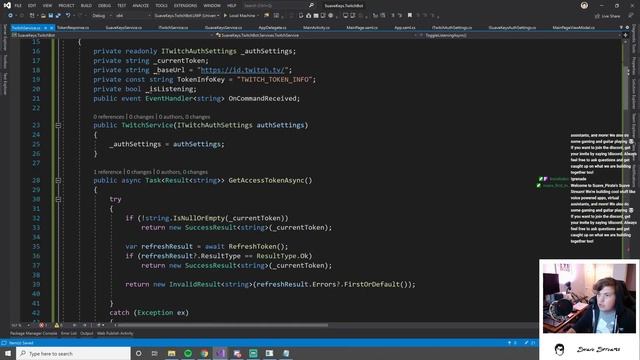Switch to the MainActivity.cs tab
The image size is (640, 360).
click(316, 28)
